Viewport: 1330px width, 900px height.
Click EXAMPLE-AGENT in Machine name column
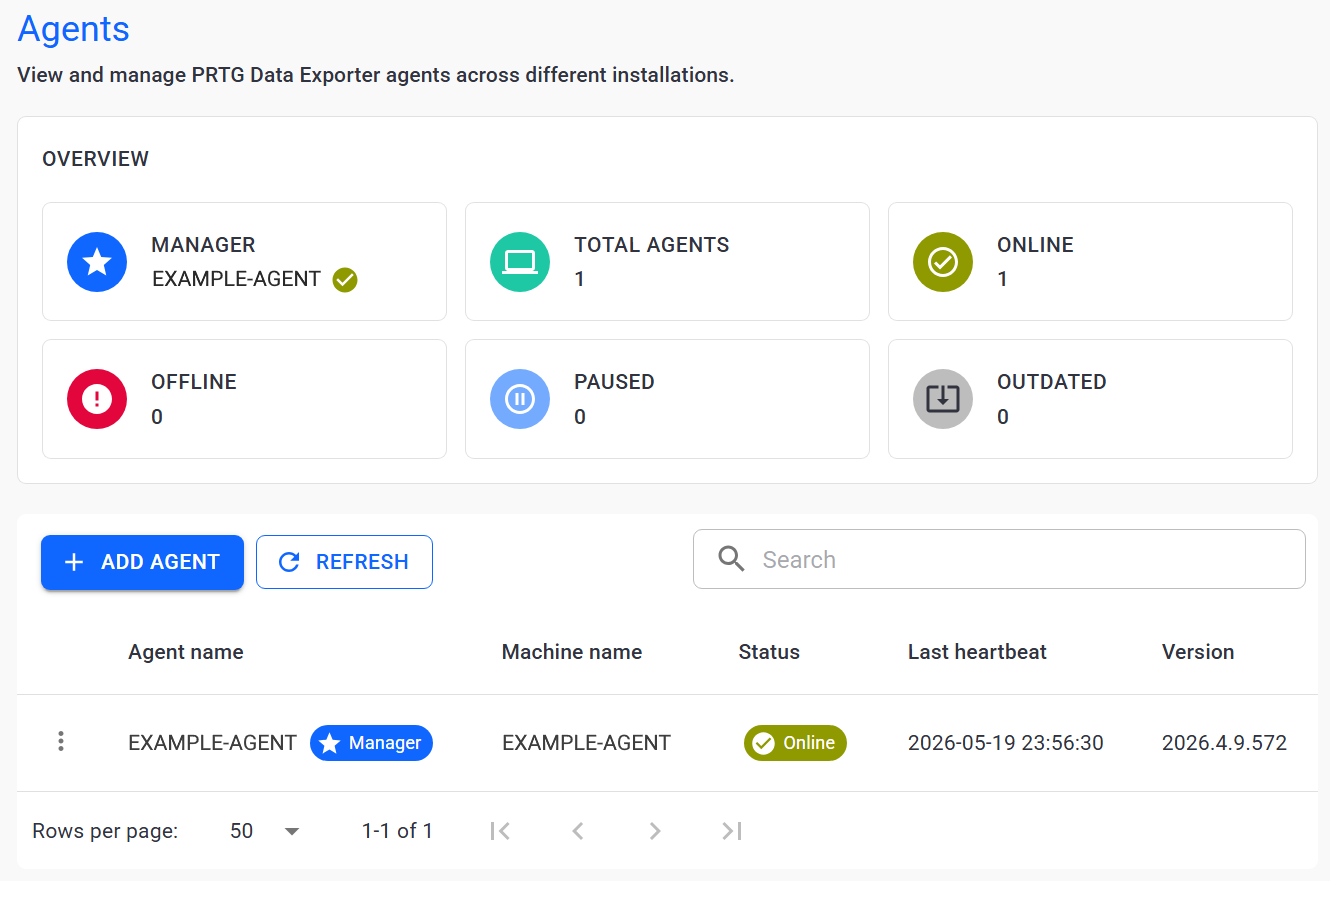(586, 743)
